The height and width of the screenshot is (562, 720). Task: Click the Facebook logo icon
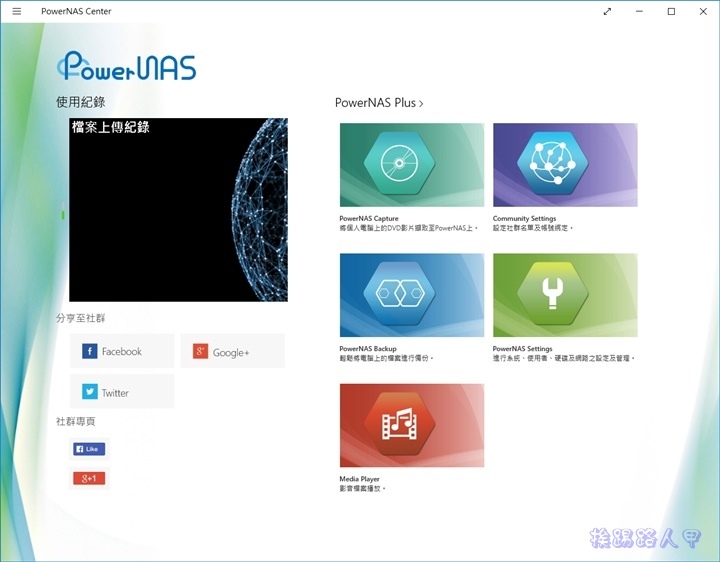pyautogui.click(x=90, y=351)
